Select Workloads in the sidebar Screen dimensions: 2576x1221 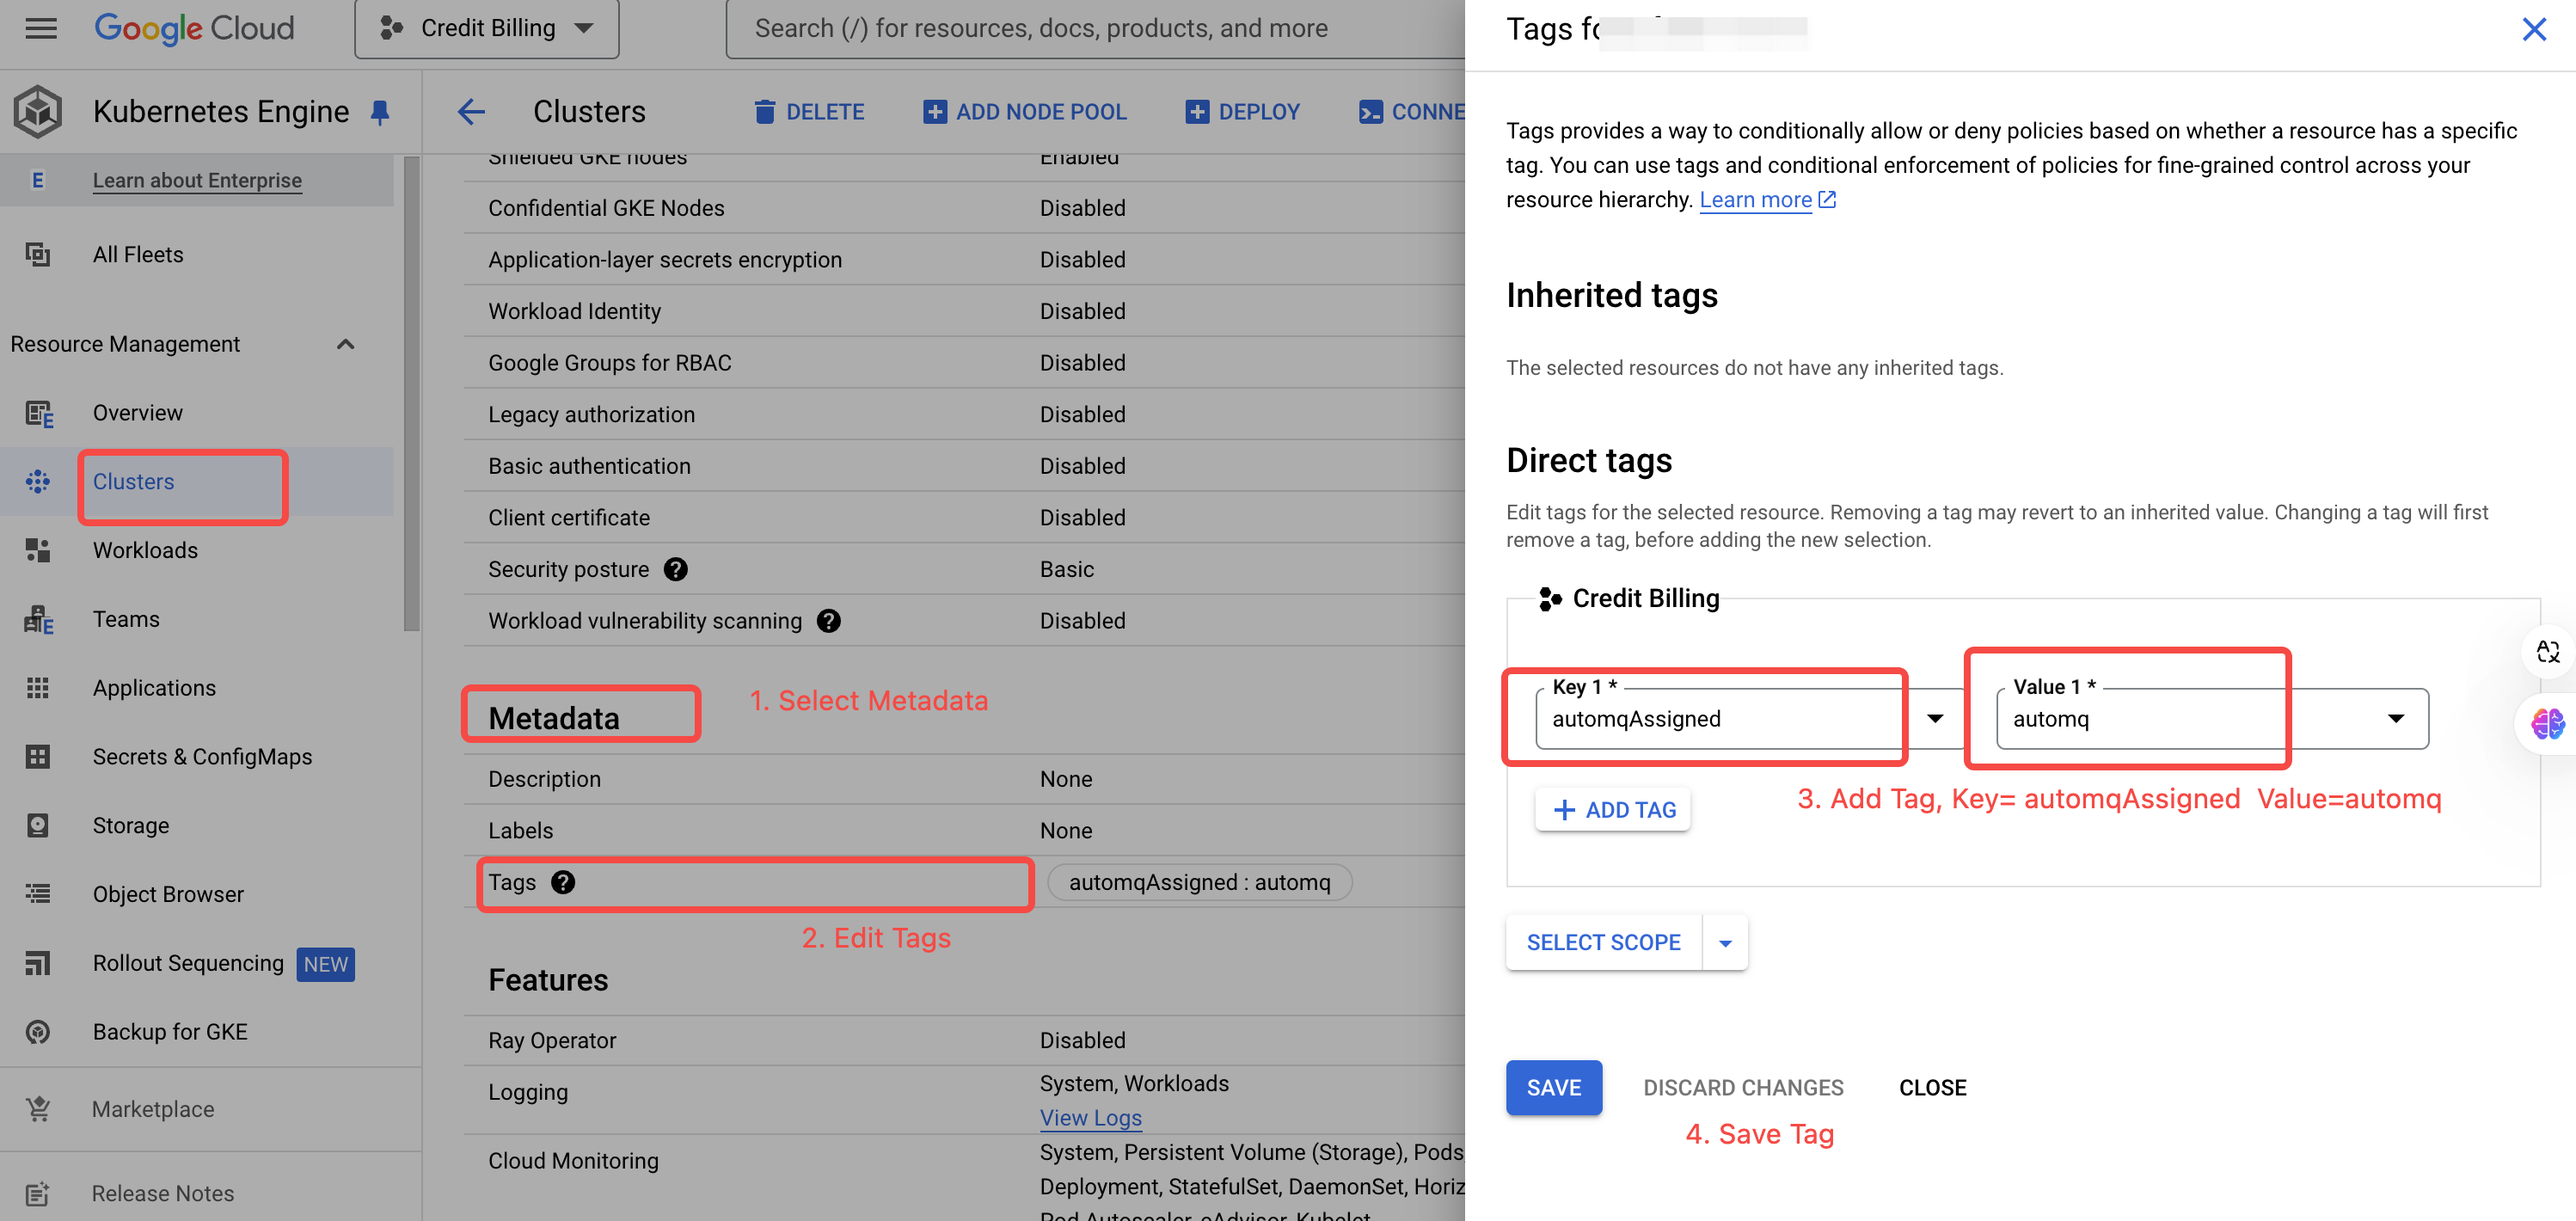(145, 550)
